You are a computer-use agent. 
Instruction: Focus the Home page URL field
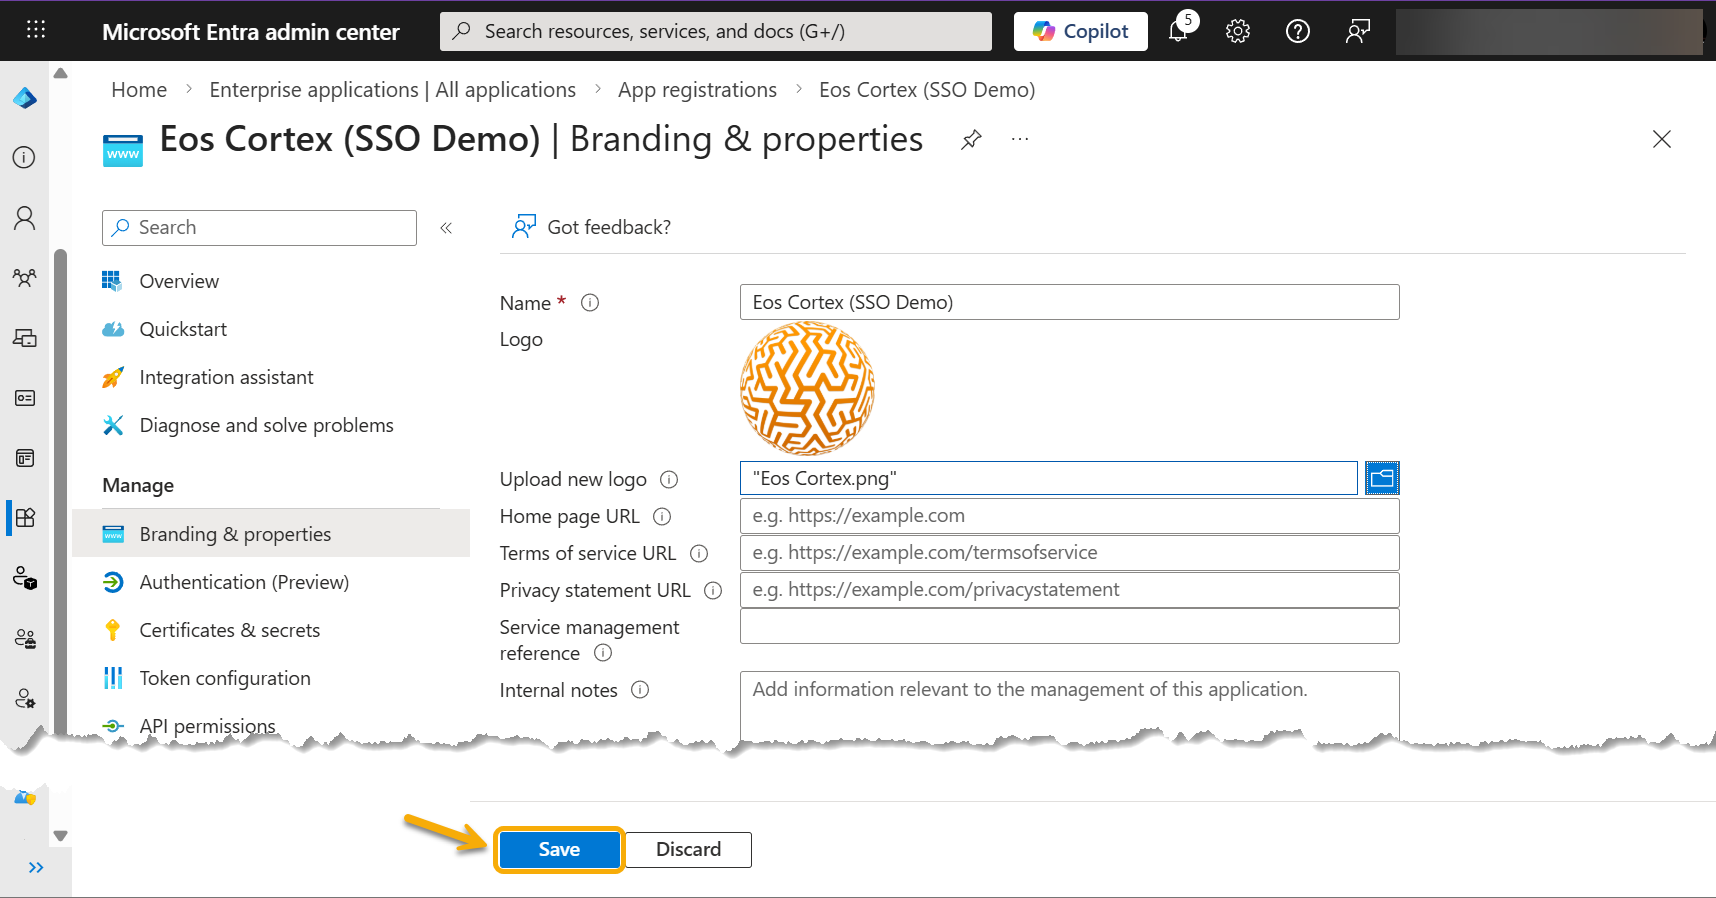coord(1069,516)
